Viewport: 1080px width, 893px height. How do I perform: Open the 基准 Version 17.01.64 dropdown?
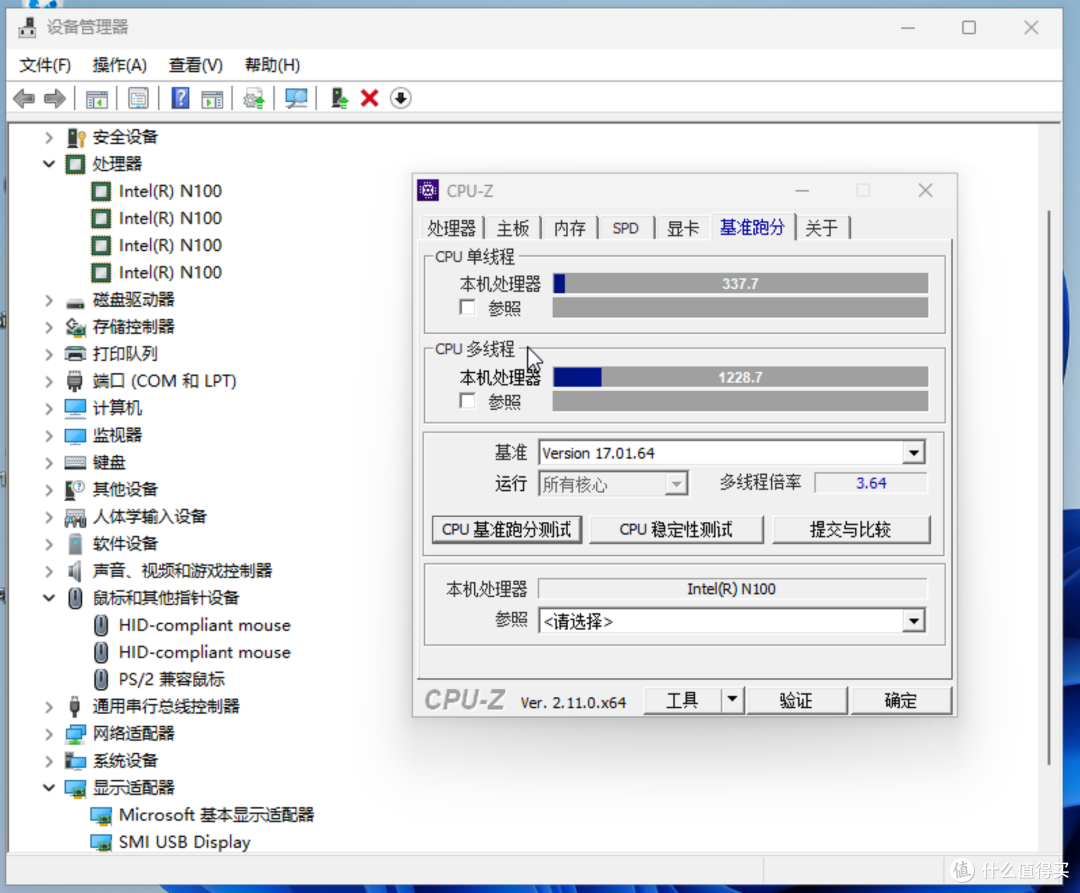913,453
